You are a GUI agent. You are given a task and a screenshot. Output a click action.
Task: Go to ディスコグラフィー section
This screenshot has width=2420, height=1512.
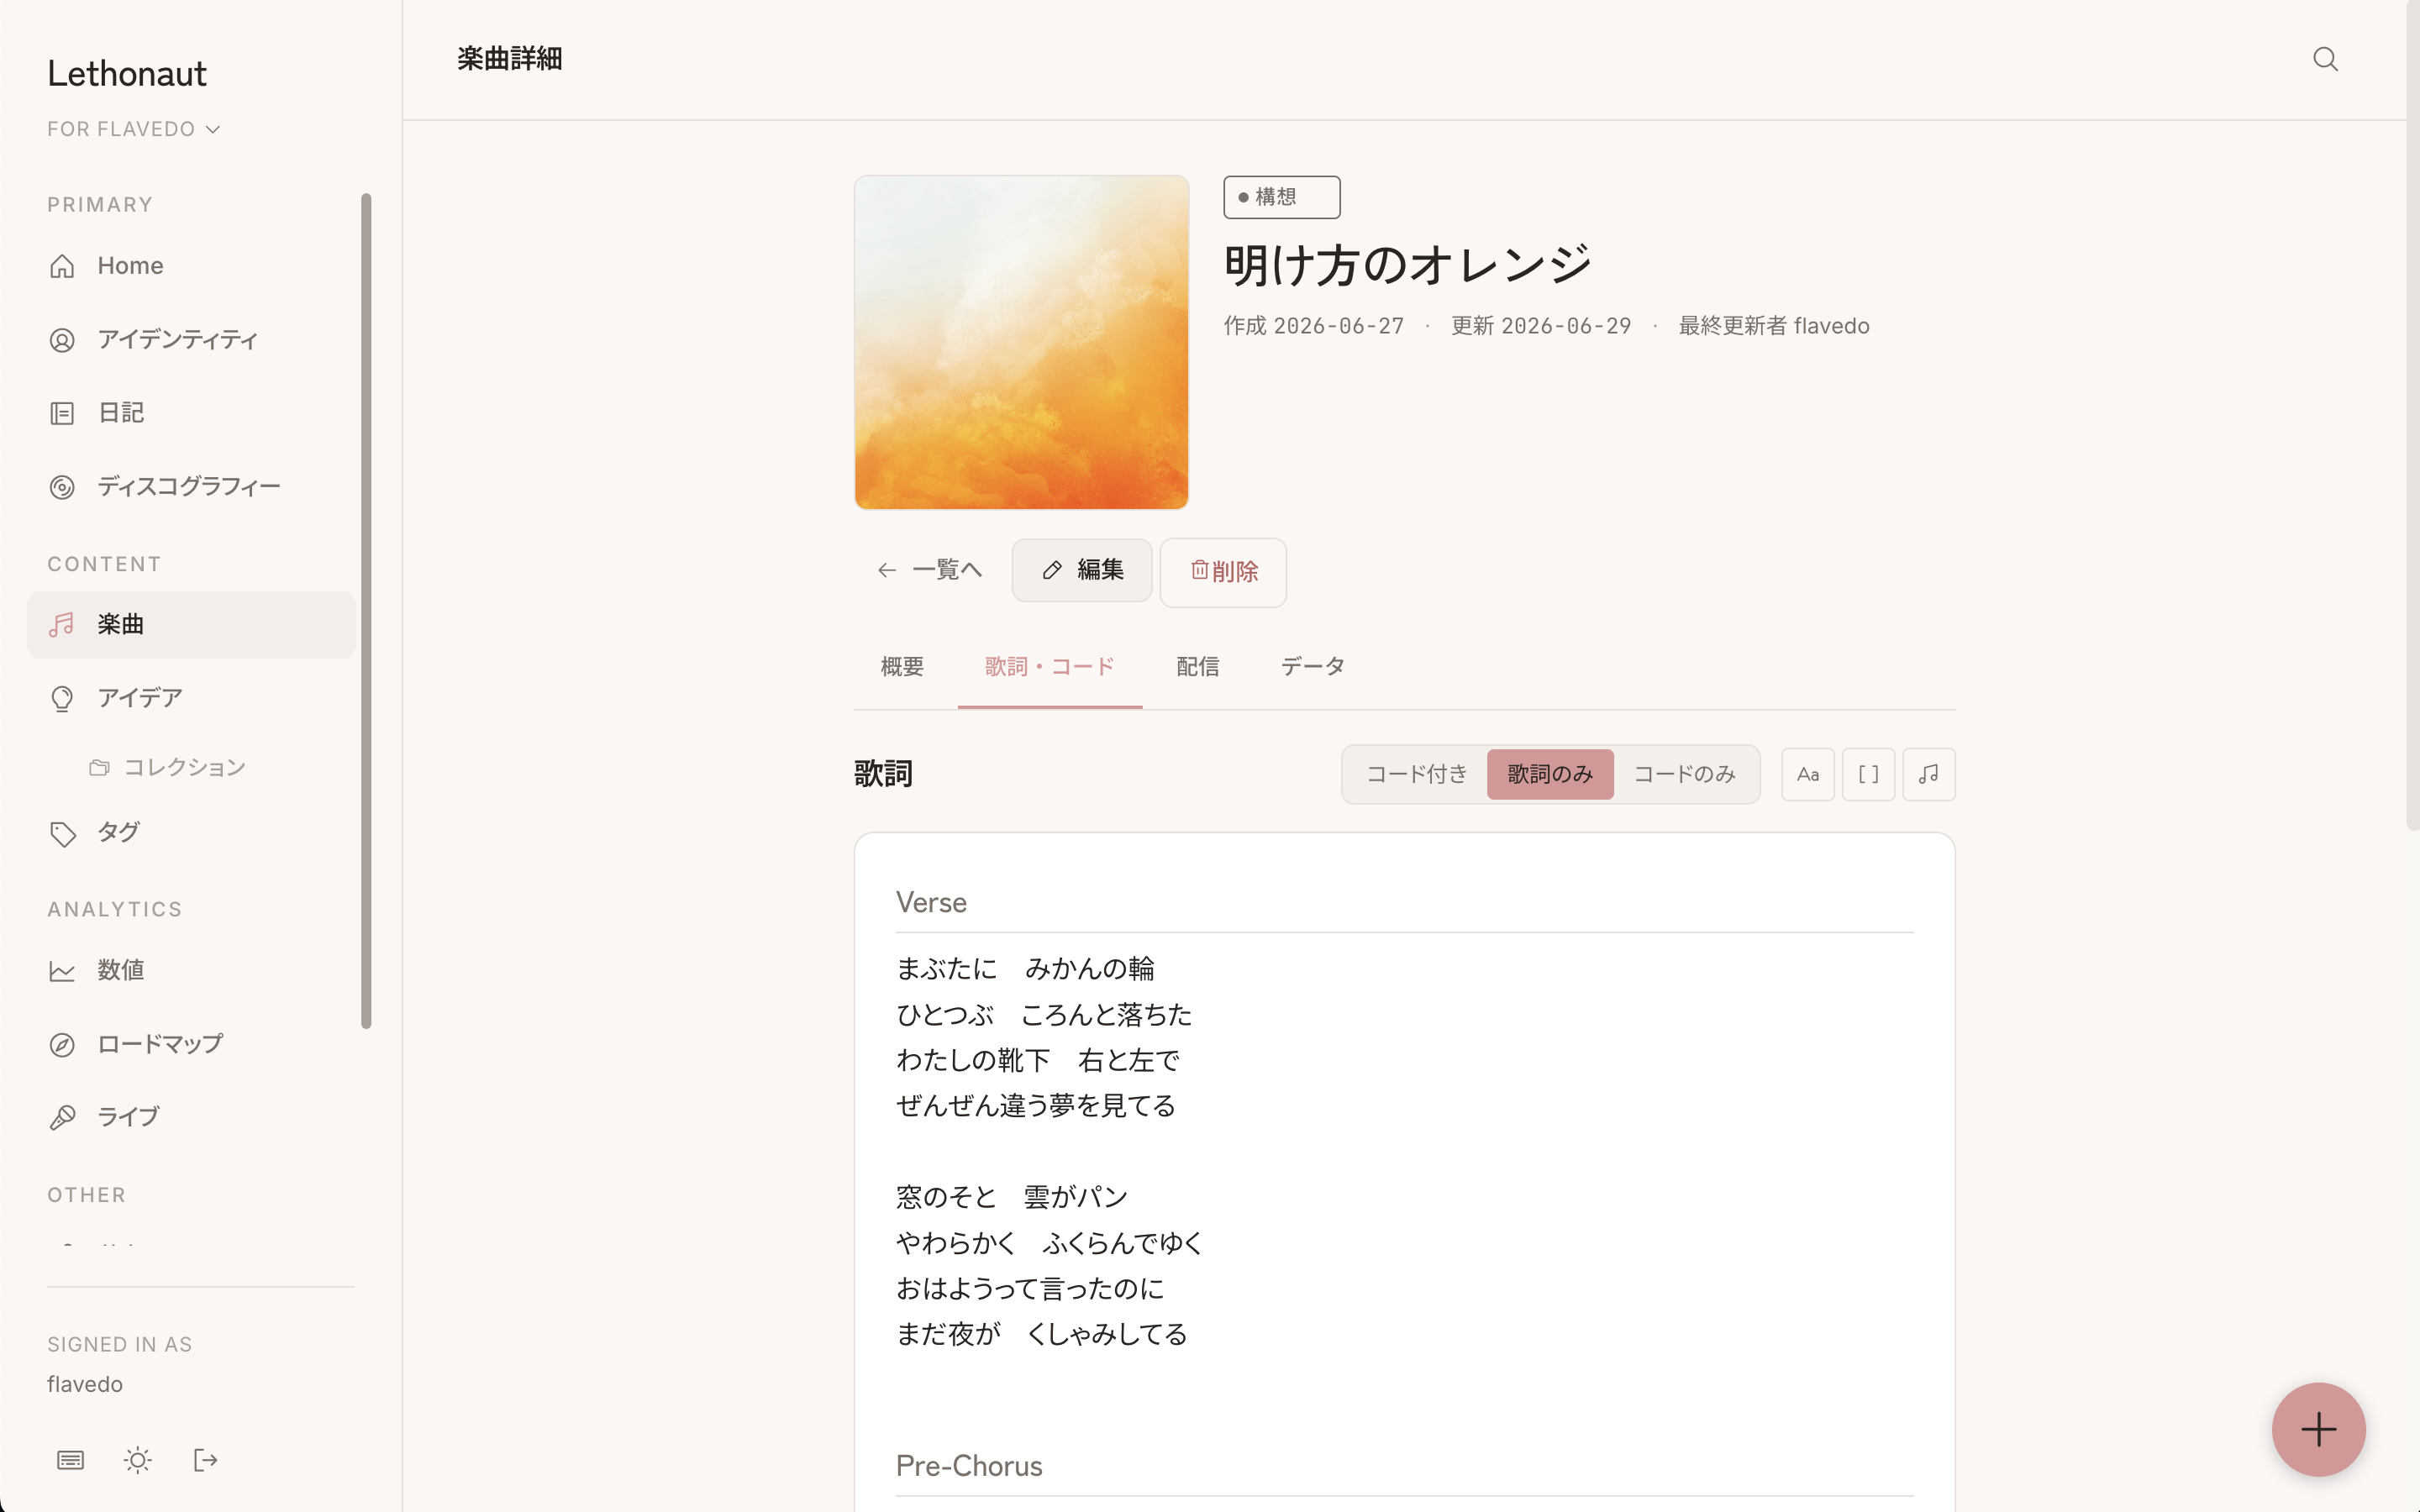[x=191, y=486]
